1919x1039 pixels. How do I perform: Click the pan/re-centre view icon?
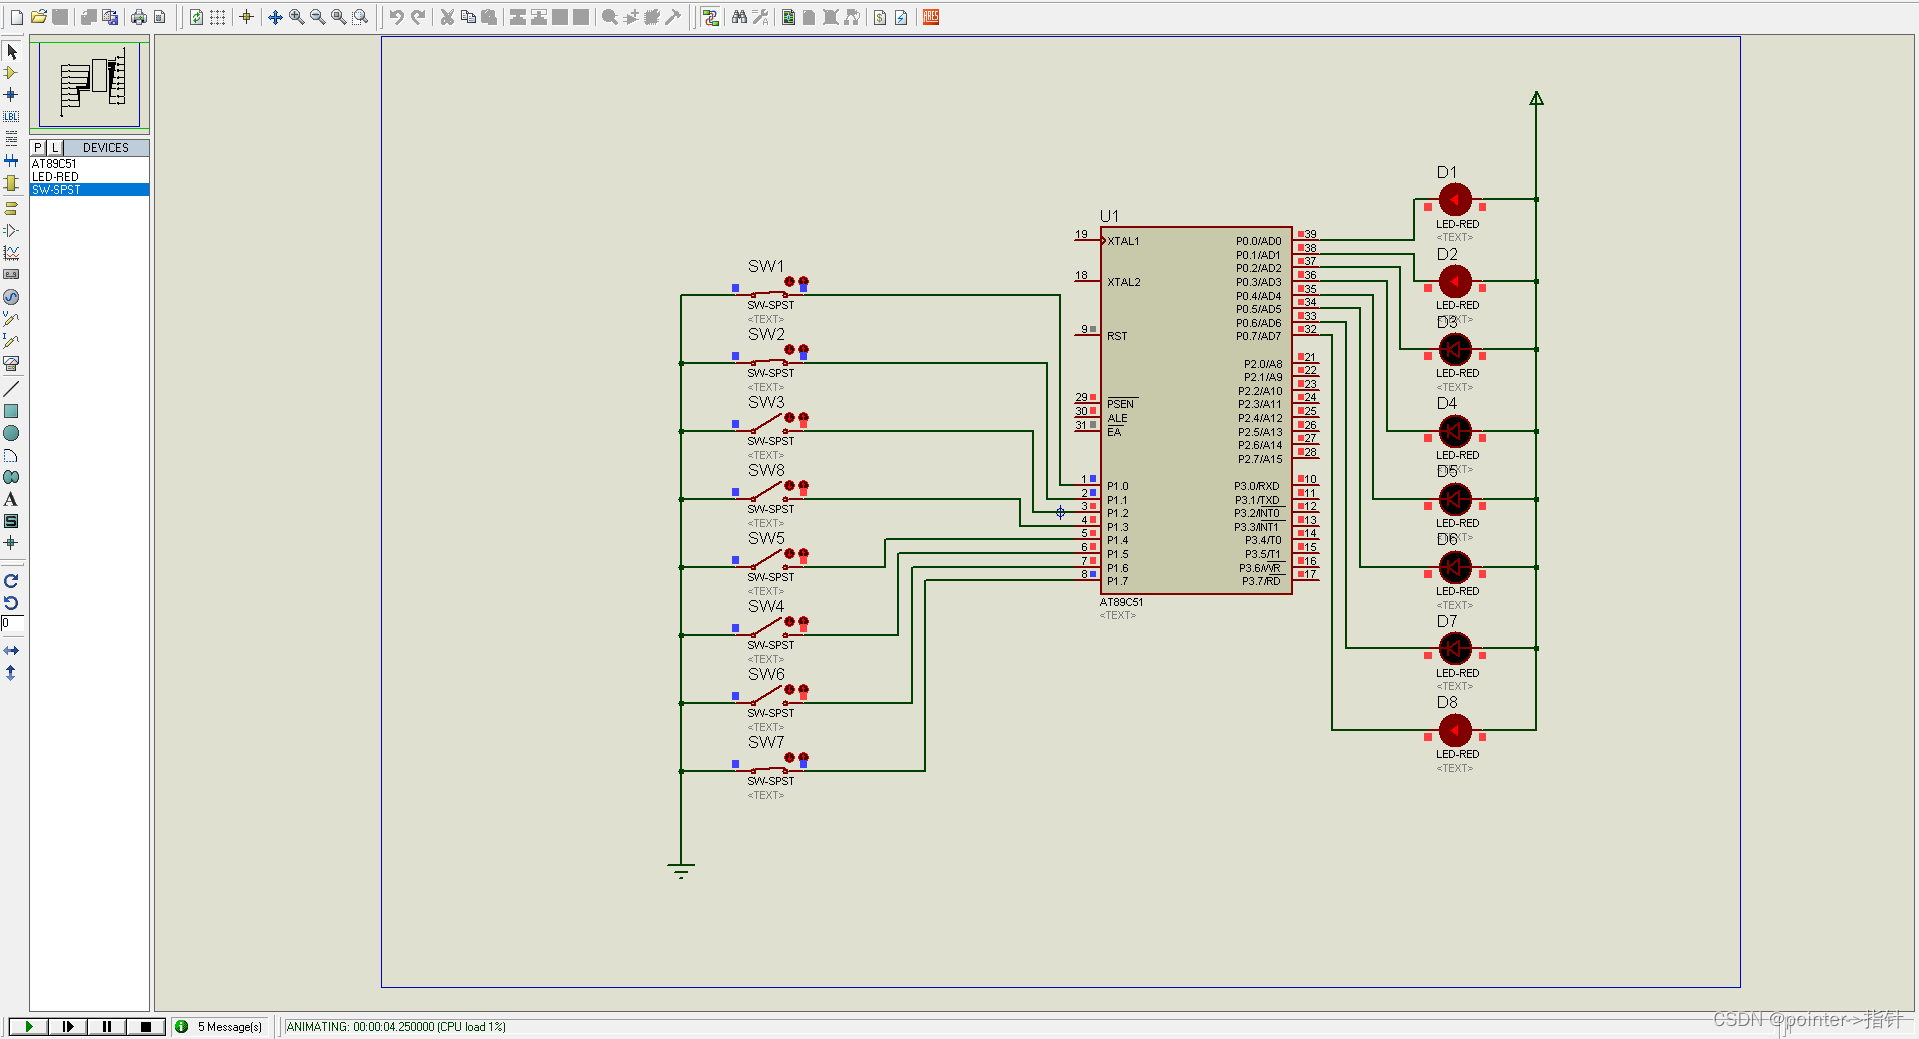tap(275, 17)
